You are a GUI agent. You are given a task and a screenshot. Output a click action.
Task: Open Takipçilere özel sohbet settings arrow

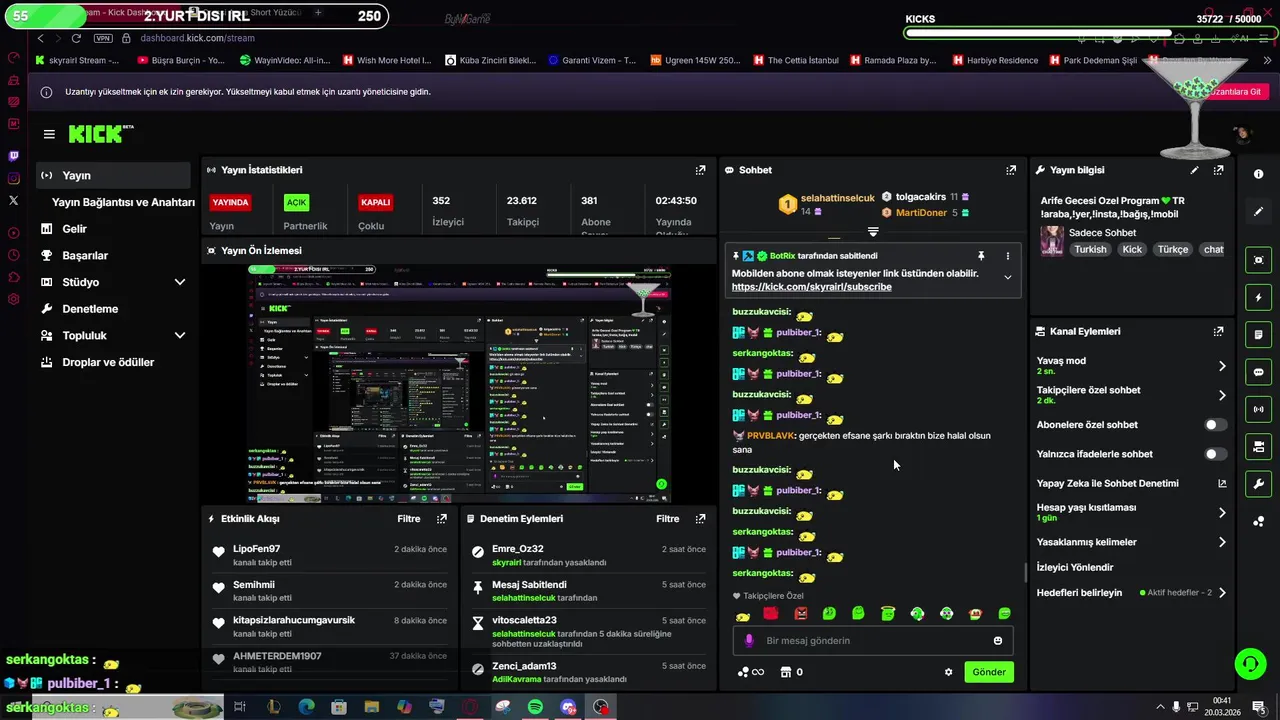[x=1221, y=395]
